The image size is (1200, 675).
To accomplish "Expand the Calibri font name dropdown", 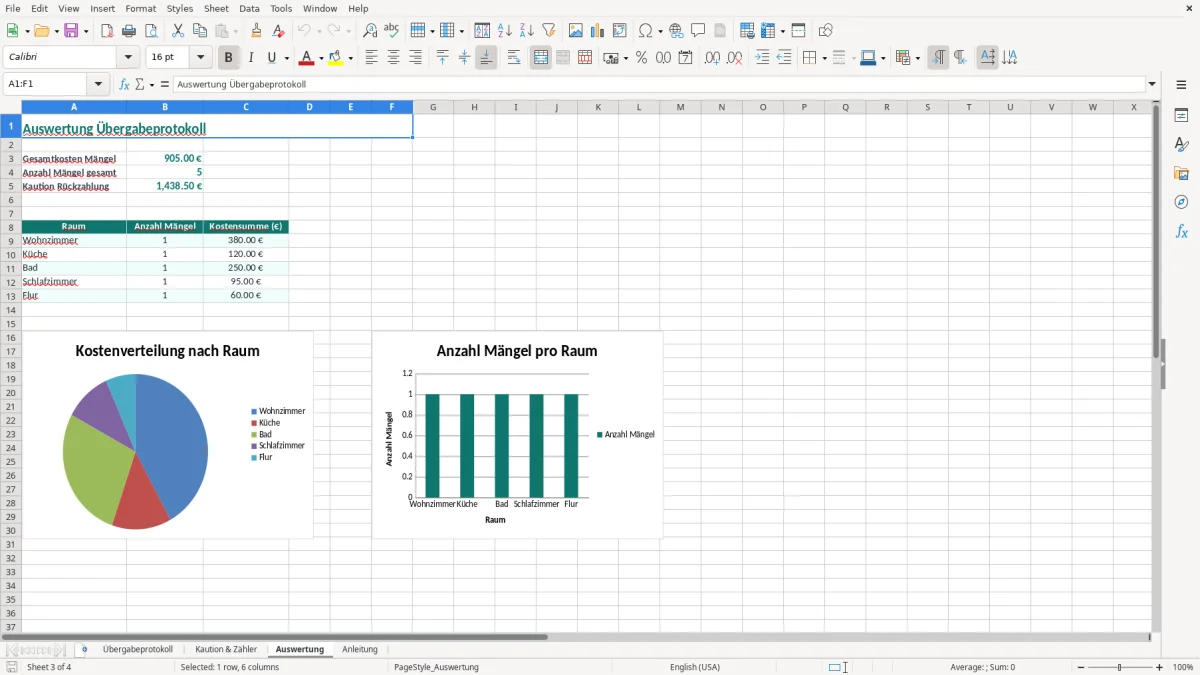I will click(128, 58).
